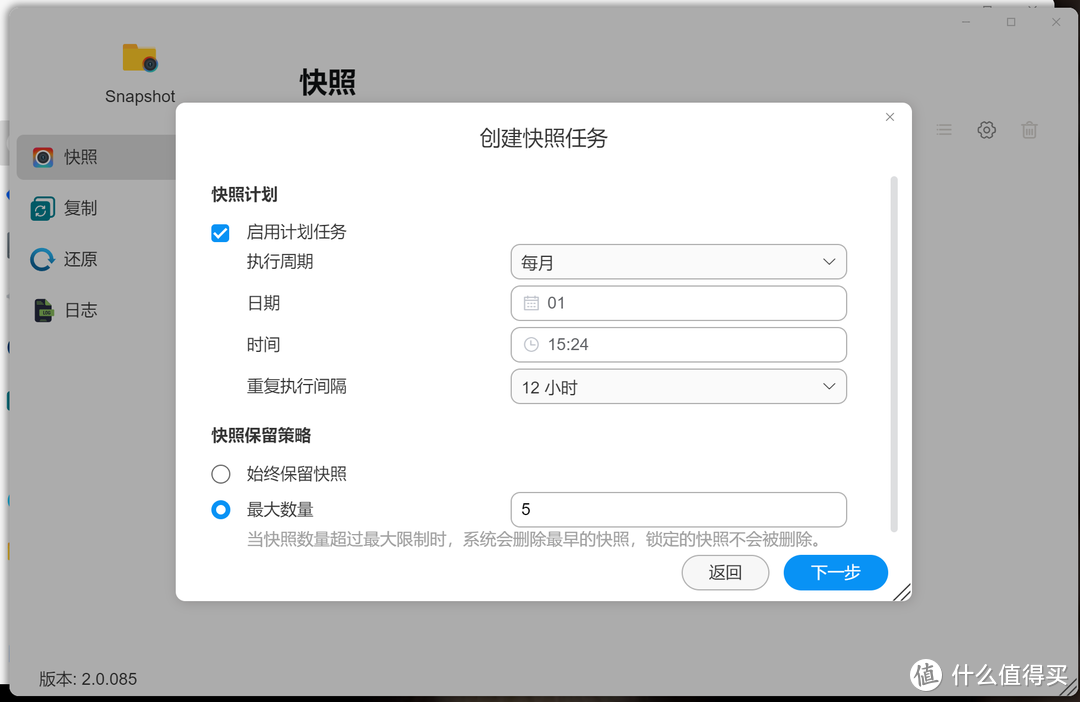This screenshot has width=1080, height=702.
Task: Click the trash delete icon in the toolbar
Action: [x=1029, y=130]
